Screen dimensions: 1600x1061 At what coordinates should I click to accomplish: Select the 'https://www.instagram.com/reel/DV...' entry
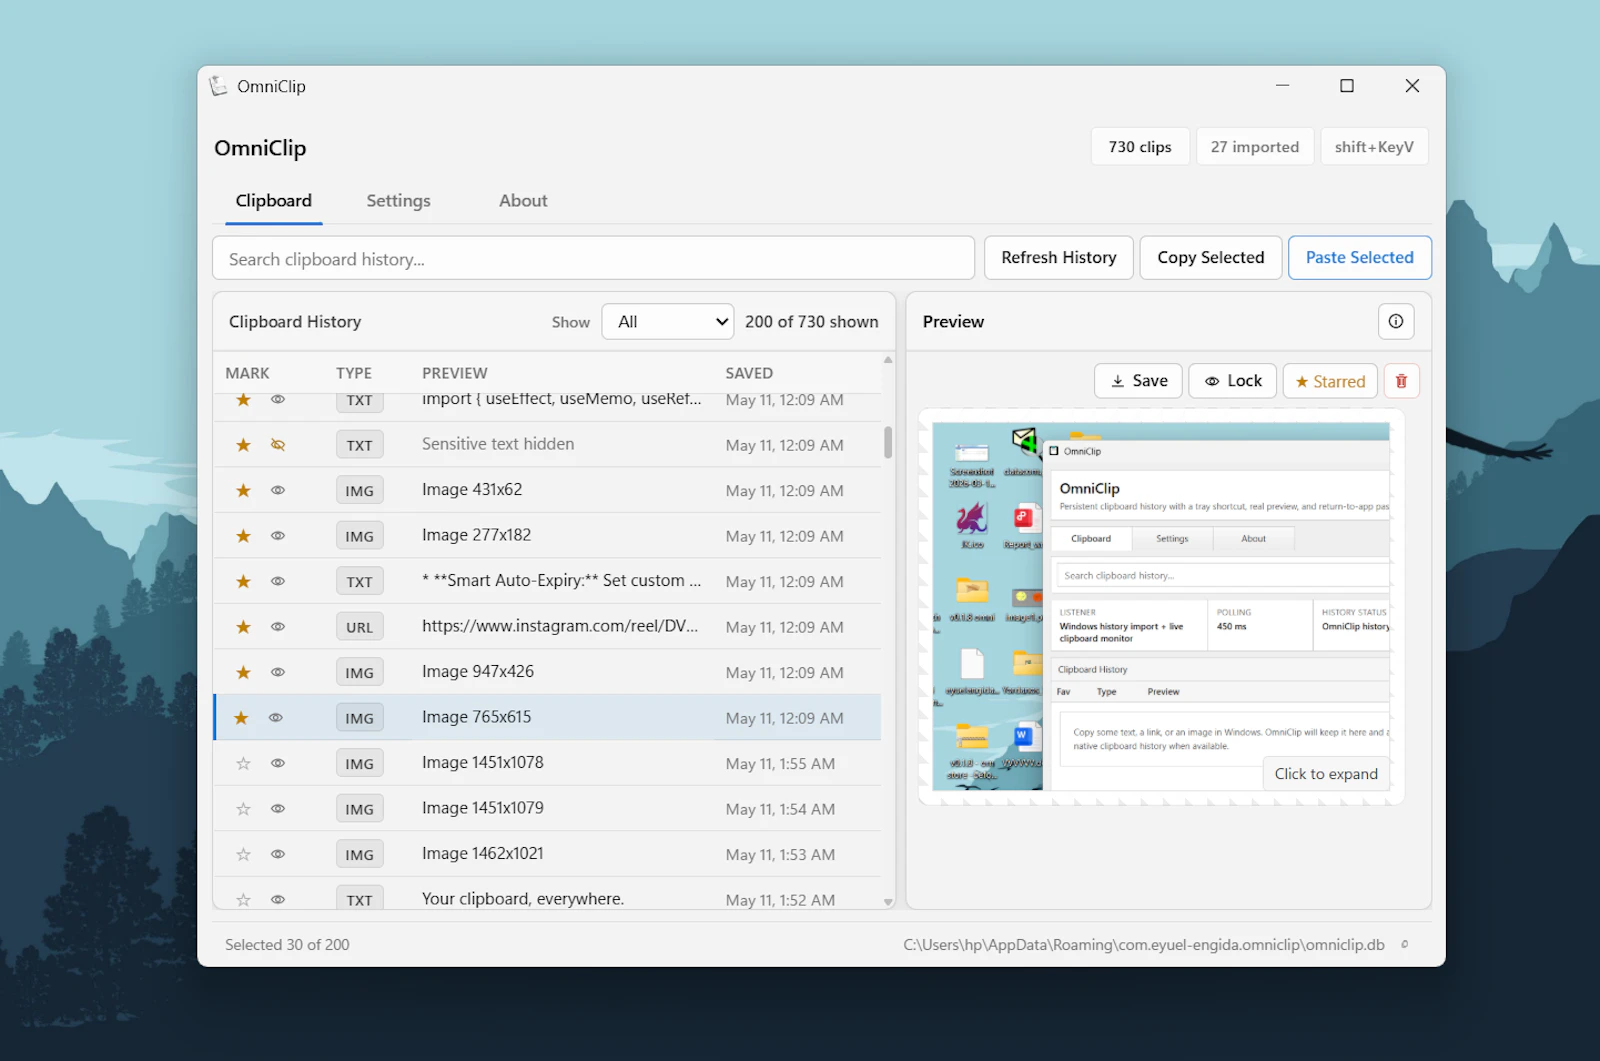coord(560,626)
